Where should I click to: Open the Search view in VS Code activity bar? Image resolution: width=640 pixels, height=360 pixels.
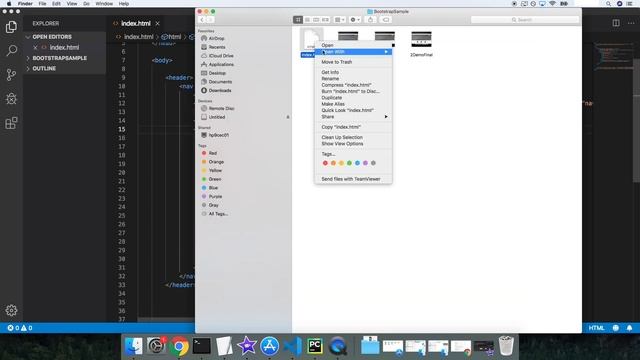11,51
